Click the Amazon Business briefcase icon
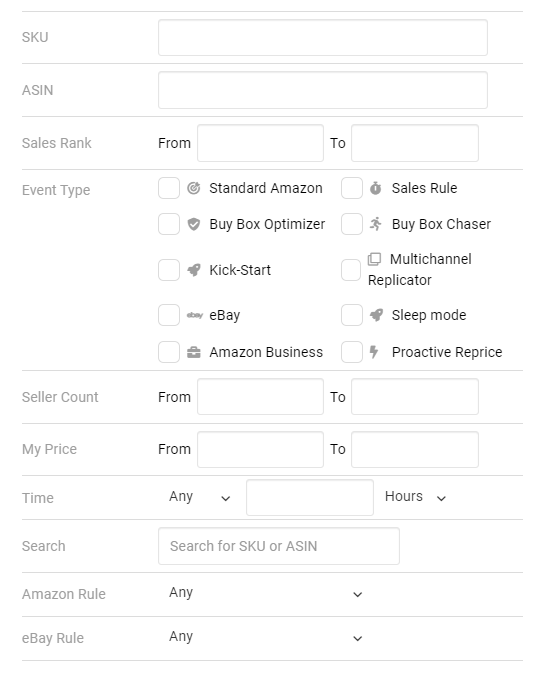Viewport: 535px width, 693px height. (x=194, y=353)
